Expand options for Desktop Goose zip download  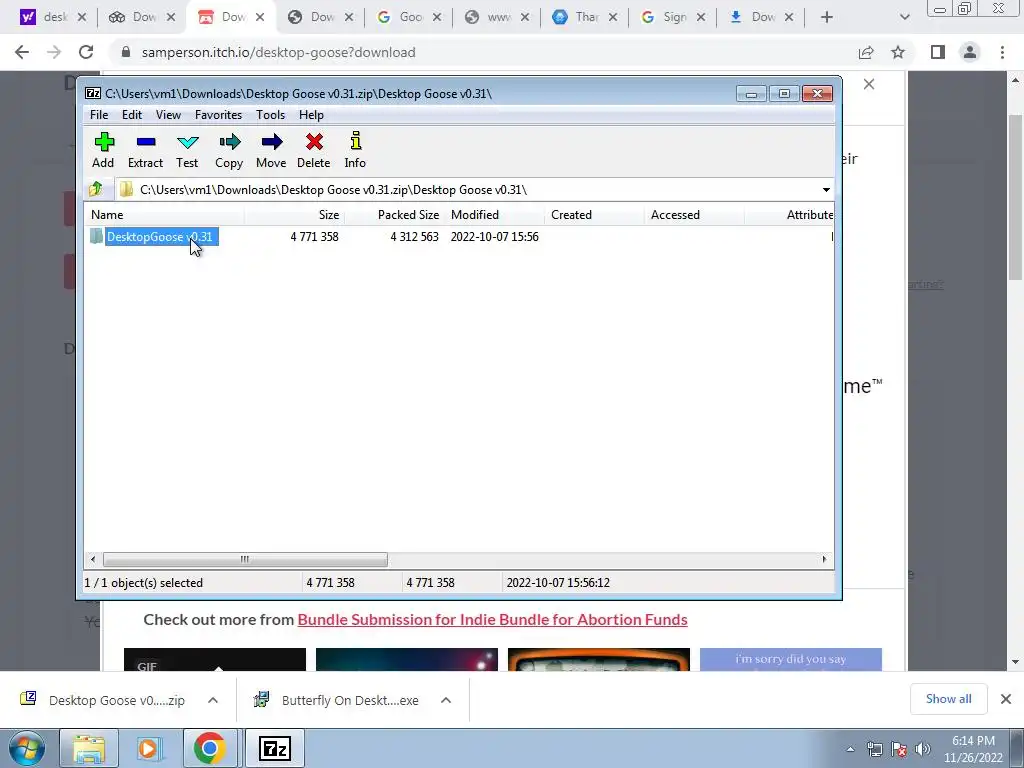pyautogui.click(x=213, y=700)
